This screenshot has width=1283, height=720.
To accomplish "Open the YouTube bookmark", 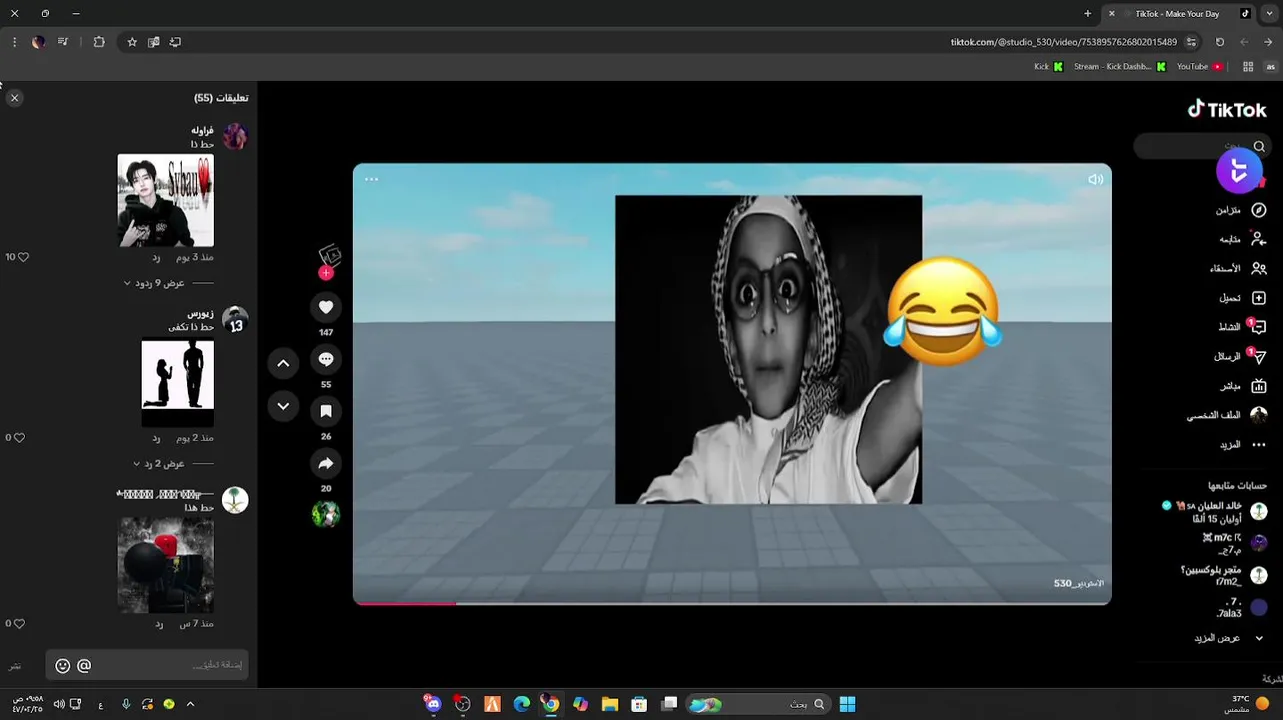I will coord(1200,67).
